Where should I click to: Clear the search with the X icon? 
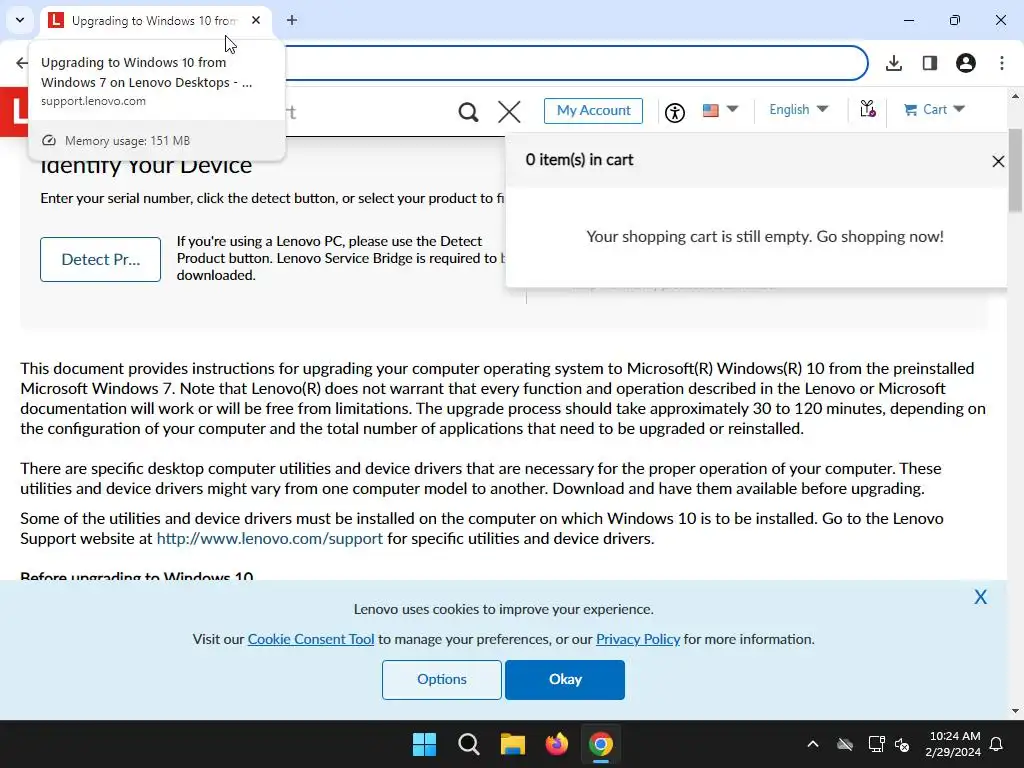[x=509, y=112]
